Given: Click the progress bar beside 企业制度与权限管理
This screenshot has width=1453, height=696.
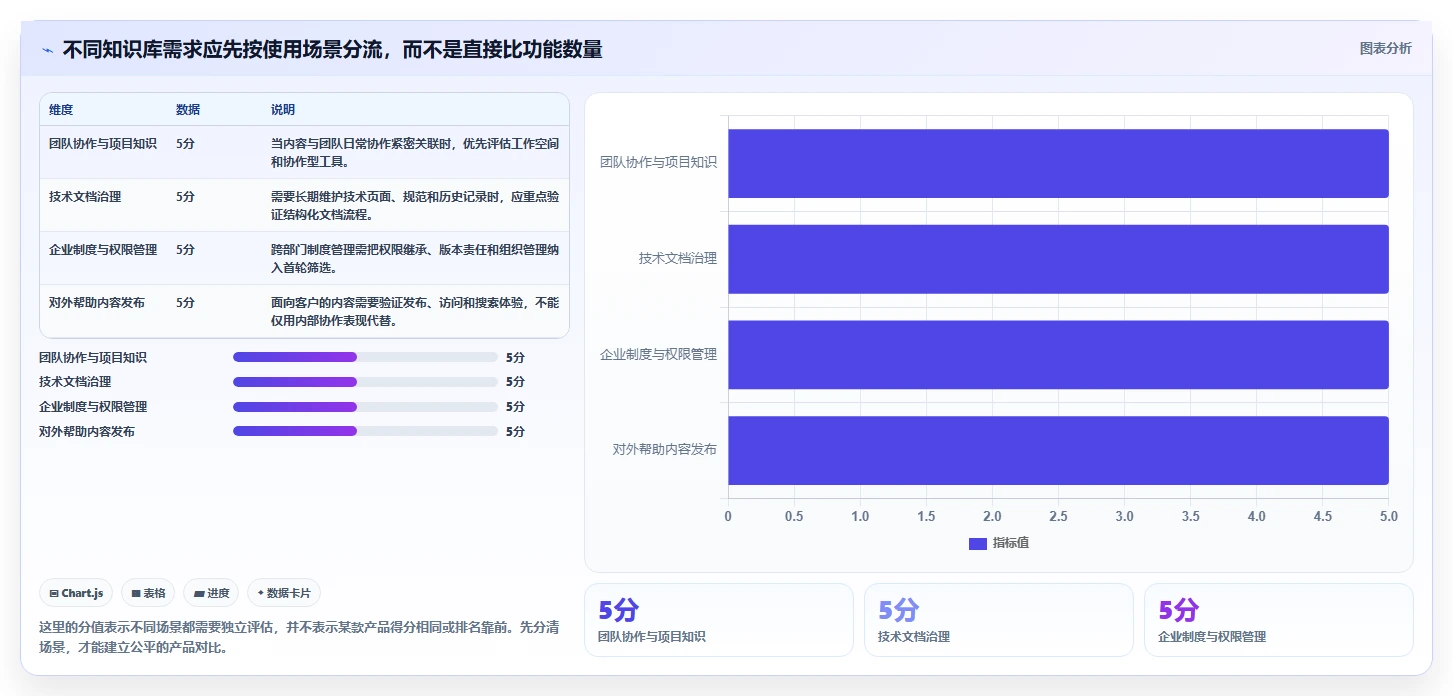Looking at the screenshot, I should 365,407.
